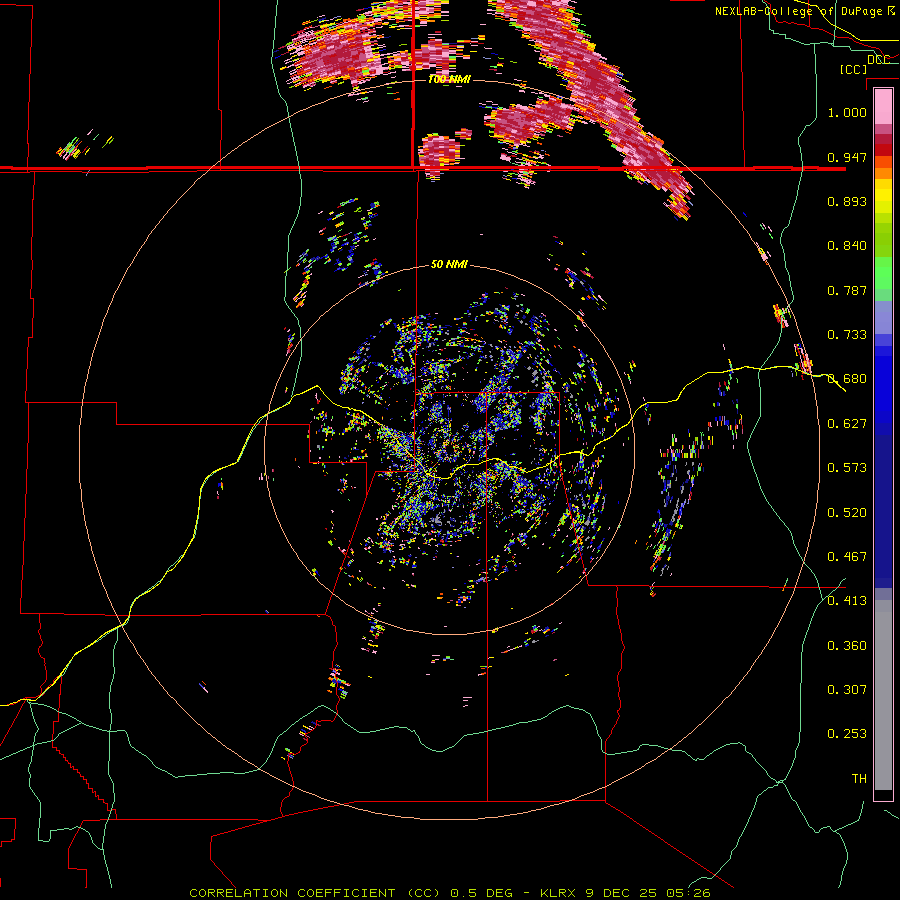The image size is (900, 900).
Task: Pick the gray color bar segment
Action: 883,695
